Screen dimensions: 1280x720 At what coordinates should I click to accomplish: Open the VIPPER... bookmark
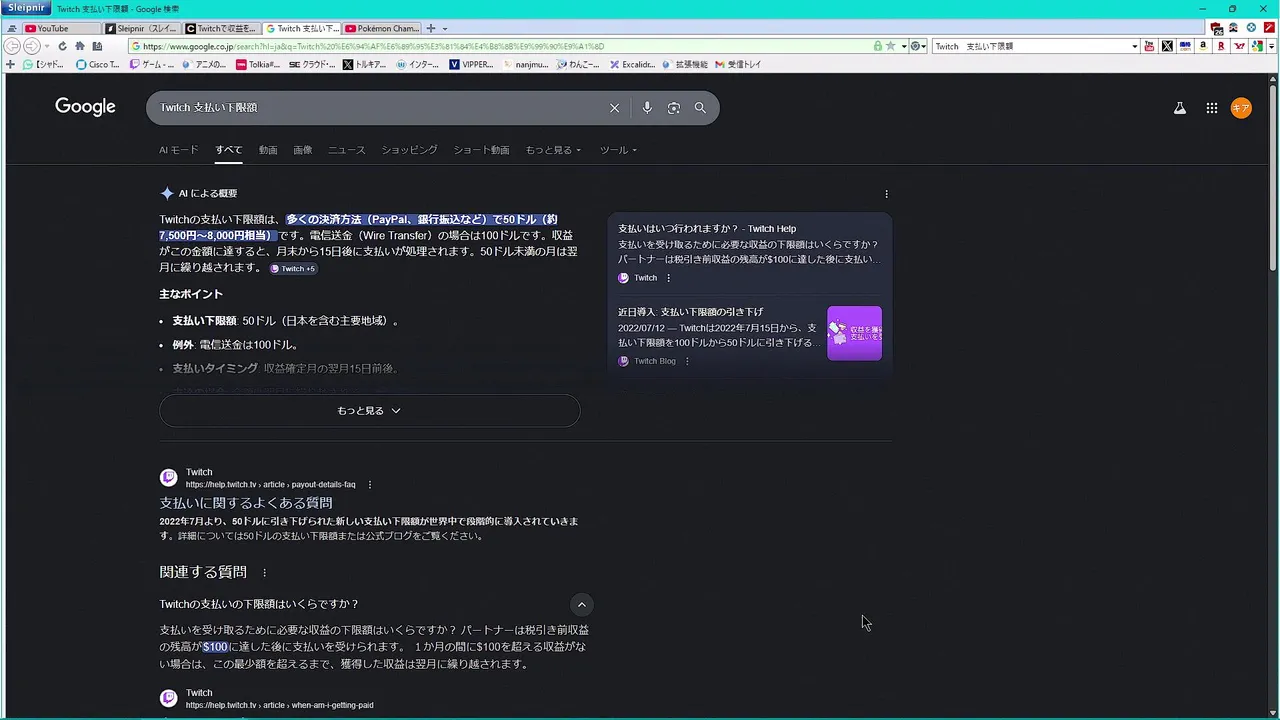tap(471, 64)
